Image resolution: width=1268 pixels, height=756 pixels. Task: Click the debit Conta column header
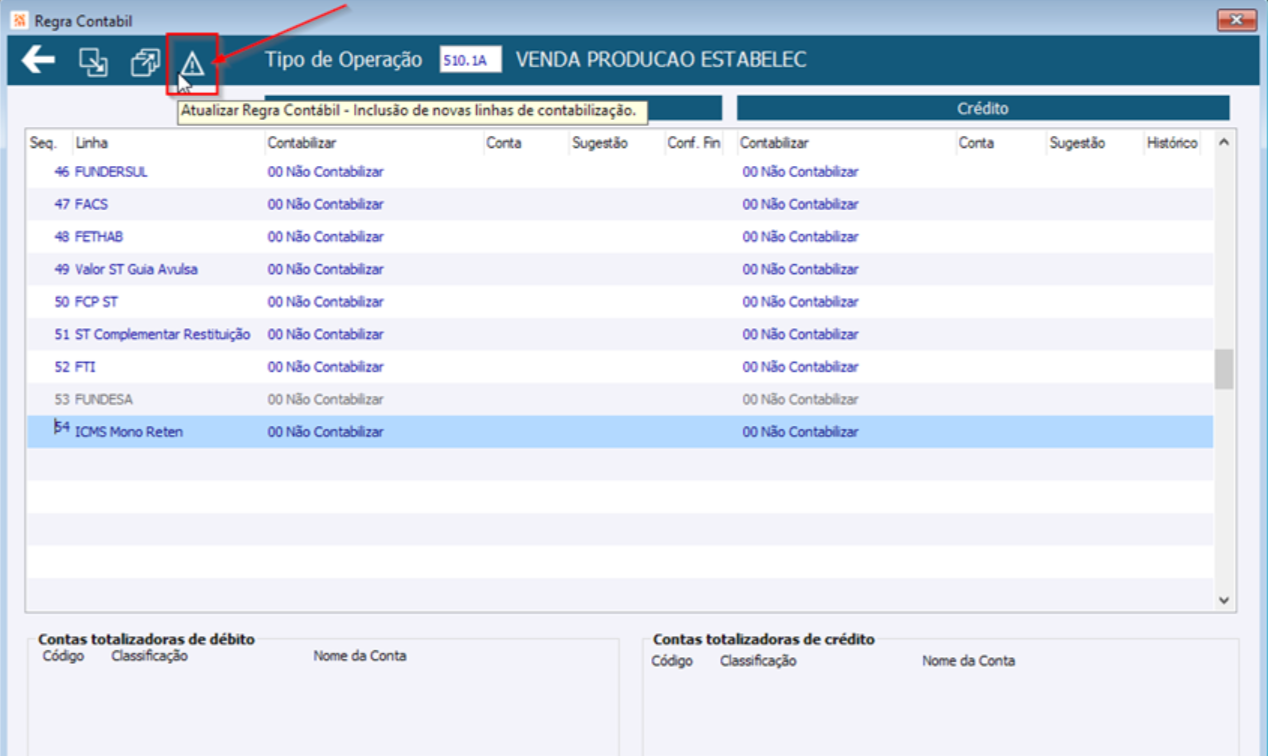point(504,143)
